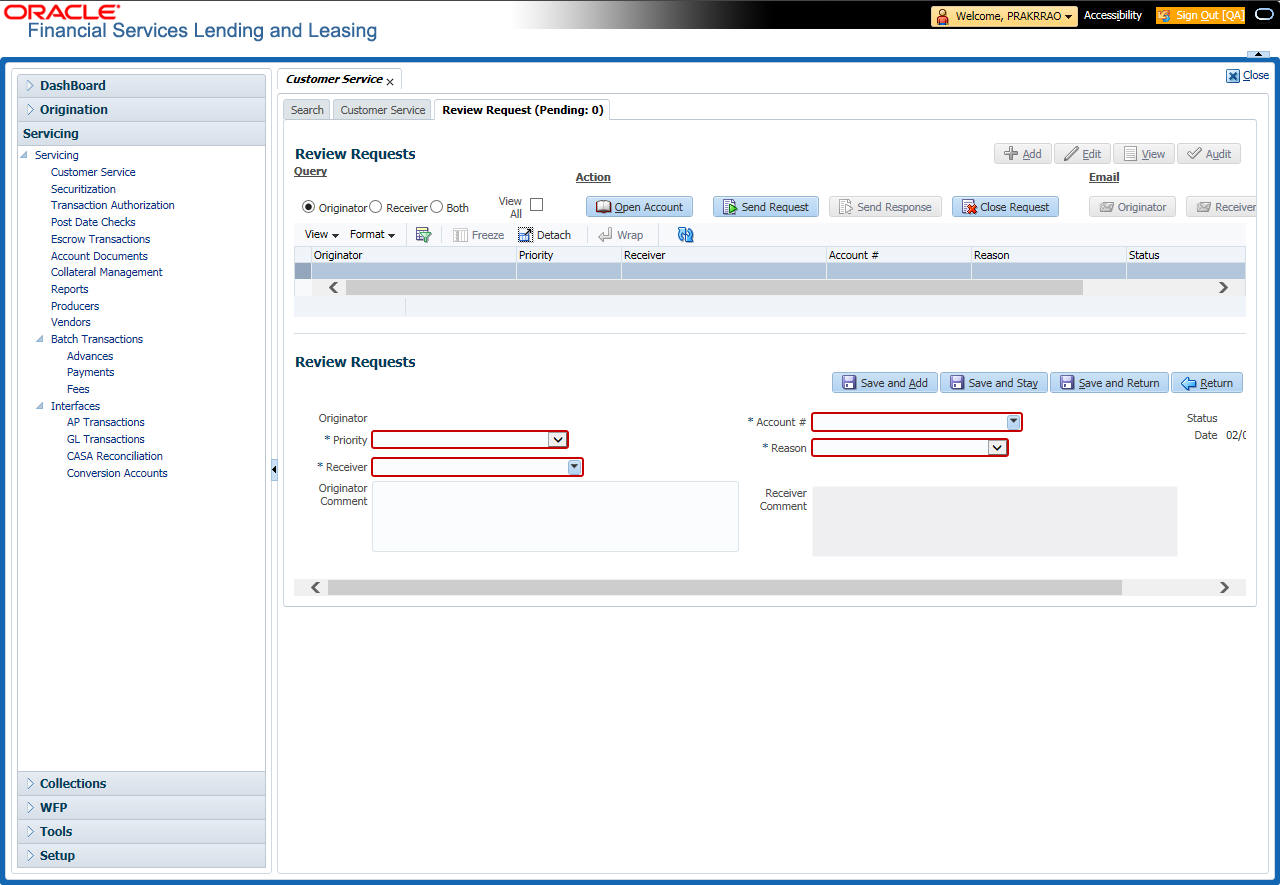Expand the Tools accordion panel
The height and width of the screenshot is (885, 1280).
pyautogui.click(x=141, y=832)
